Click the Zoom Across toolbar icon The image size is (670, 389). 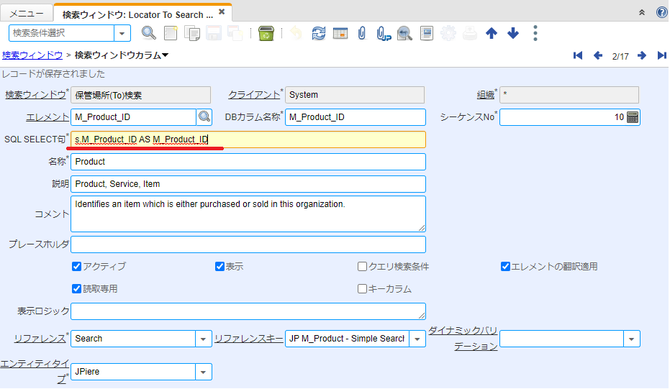click(404, 33)
